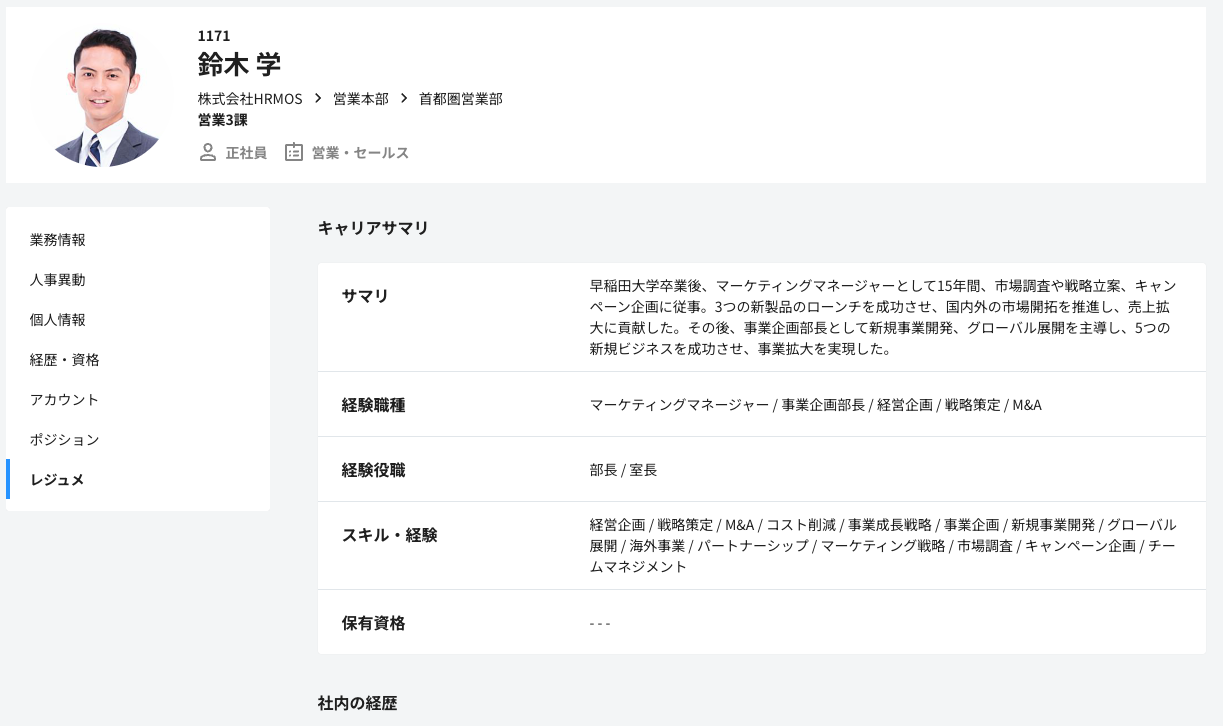This screenshot has height=726, width=1223.
Task: Expand breadcrumb chevron after 株式会社HRMOS
Action: click(316, 99)
